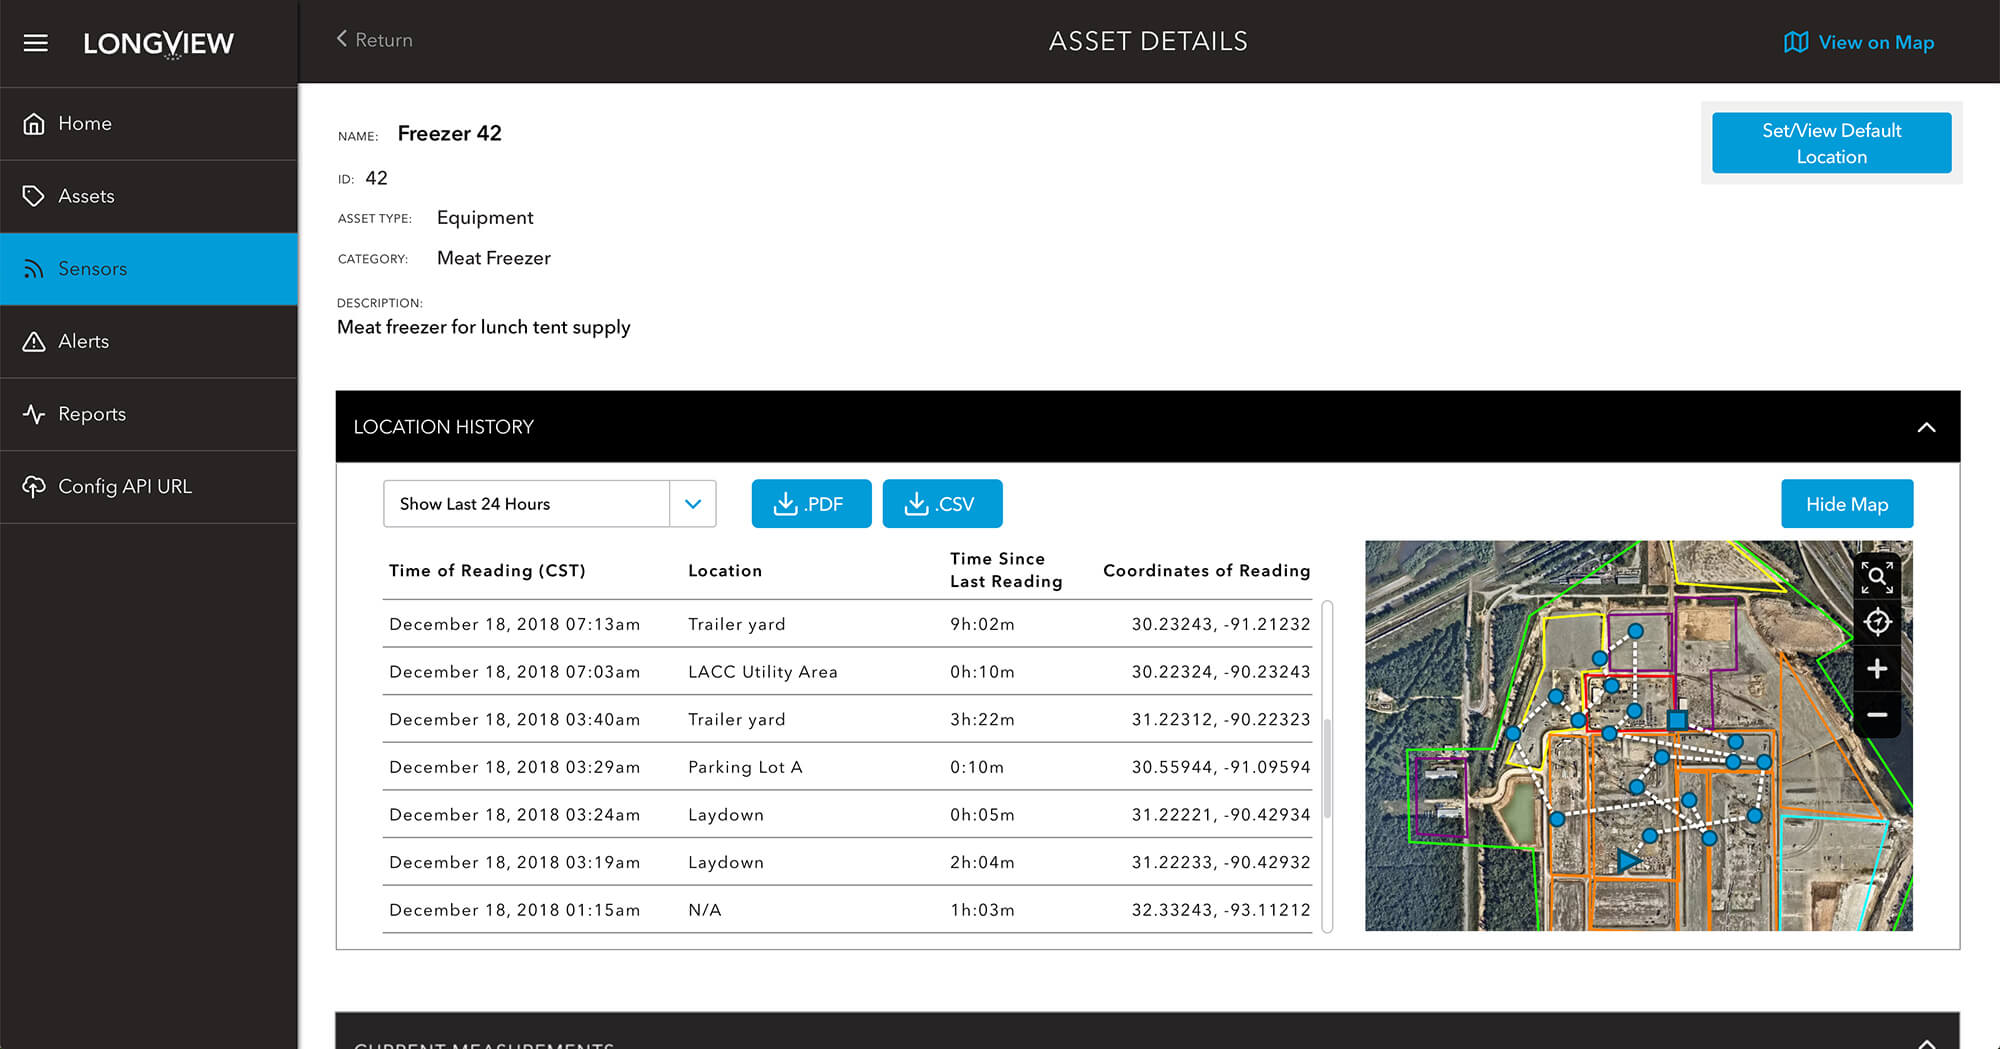Click the 01:15am N/A location cell
The height and width of the screenshot is (1049, 2000).
coord(705,910)
